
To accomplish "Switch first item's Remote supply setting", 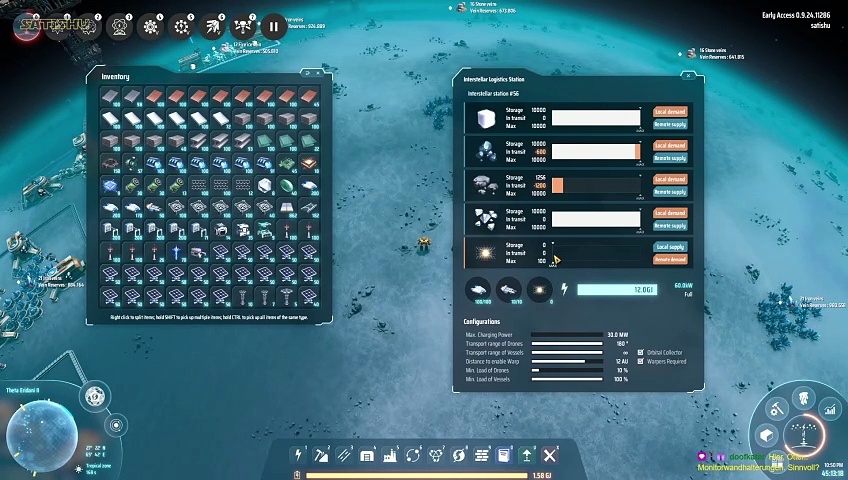I will tap(670, 125).
